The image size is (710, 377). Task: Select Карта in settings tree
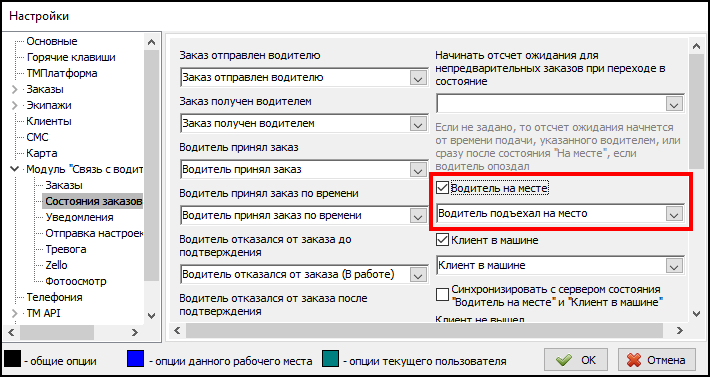point(42,153)
